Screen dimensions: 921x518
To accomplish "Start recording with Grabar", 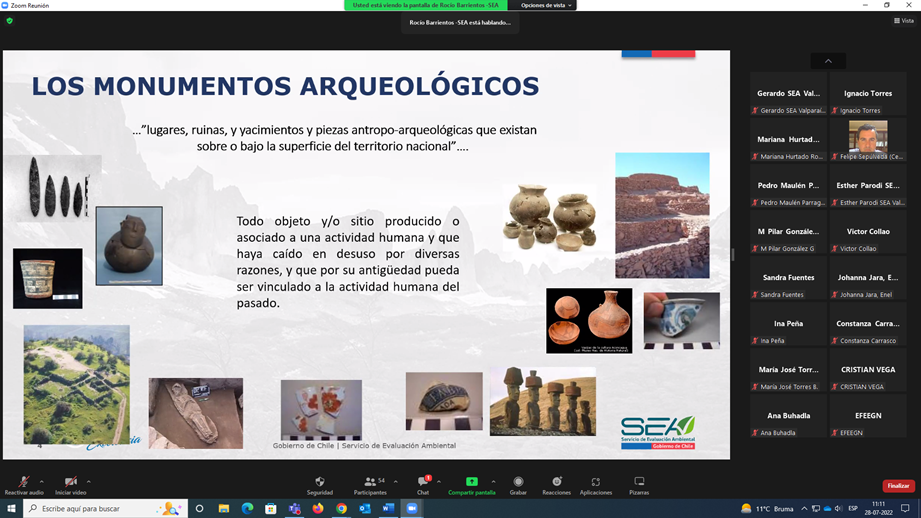I will [x=518, y=483].
